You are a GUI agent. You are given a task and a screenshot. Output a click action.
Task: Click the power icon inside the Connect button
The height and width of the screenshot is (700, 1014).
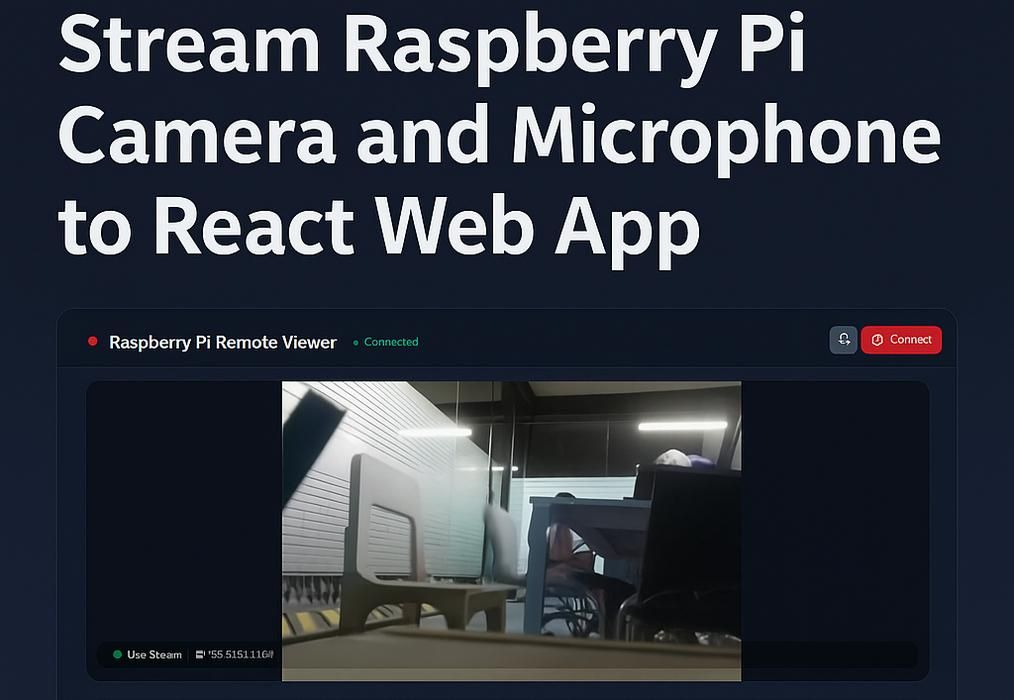pos(878,340)
